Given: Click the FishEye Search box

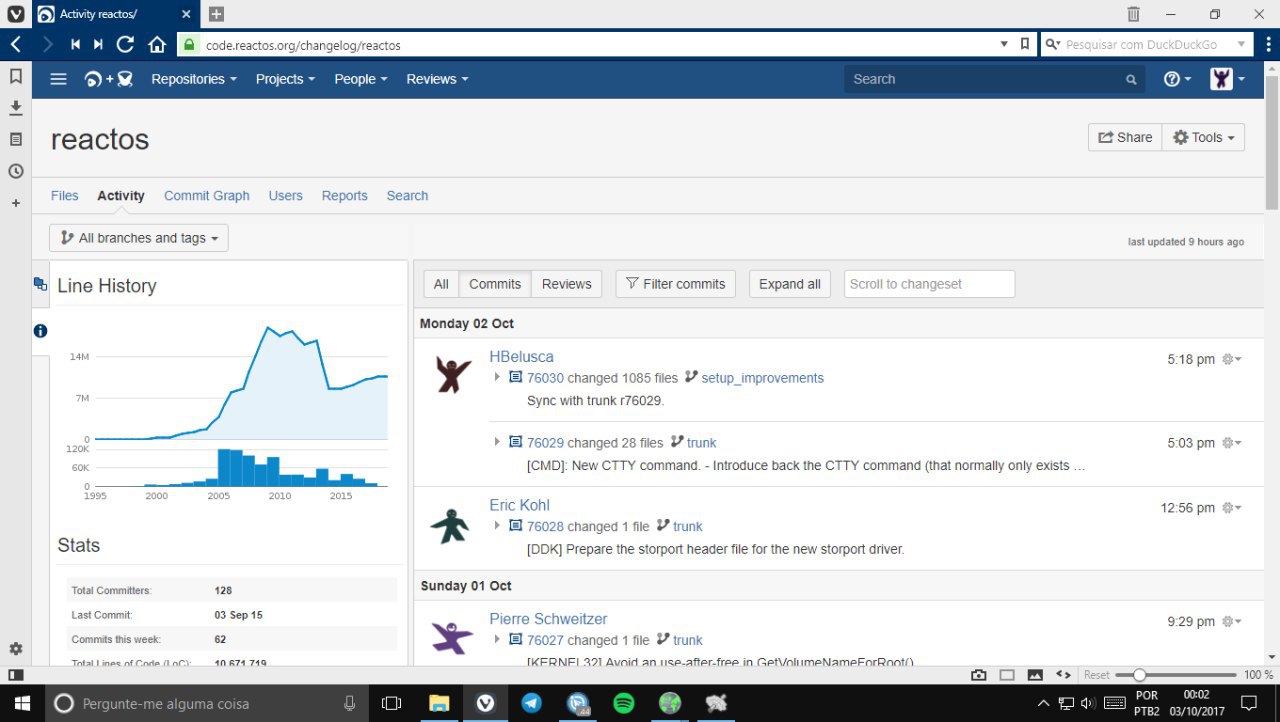Looking at the screenshot, I should pos(994,79).
